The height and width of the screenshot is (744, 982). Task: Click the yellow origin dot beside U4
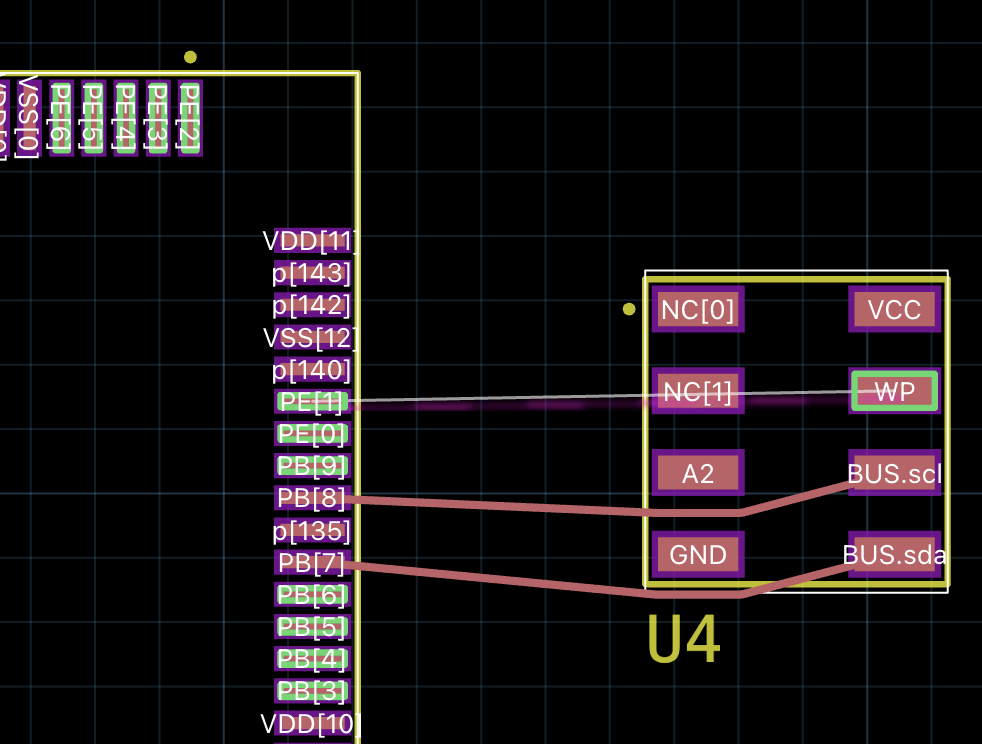[629, 310]
